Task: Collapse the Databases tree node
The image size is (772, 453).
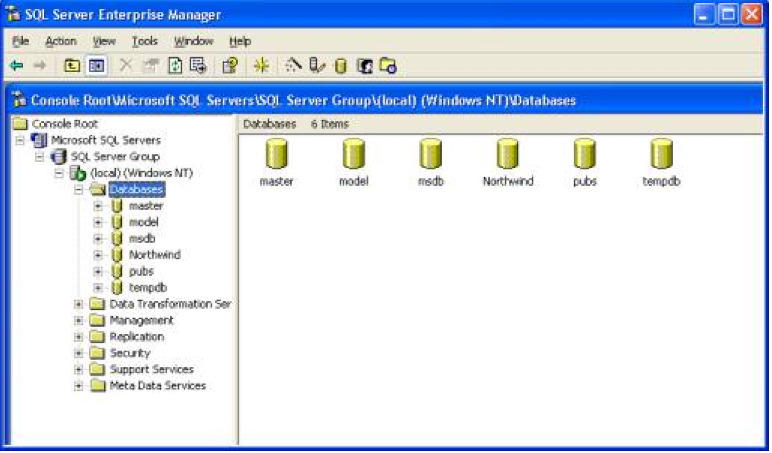Action: pyautogui.click(x=79, y=189)
